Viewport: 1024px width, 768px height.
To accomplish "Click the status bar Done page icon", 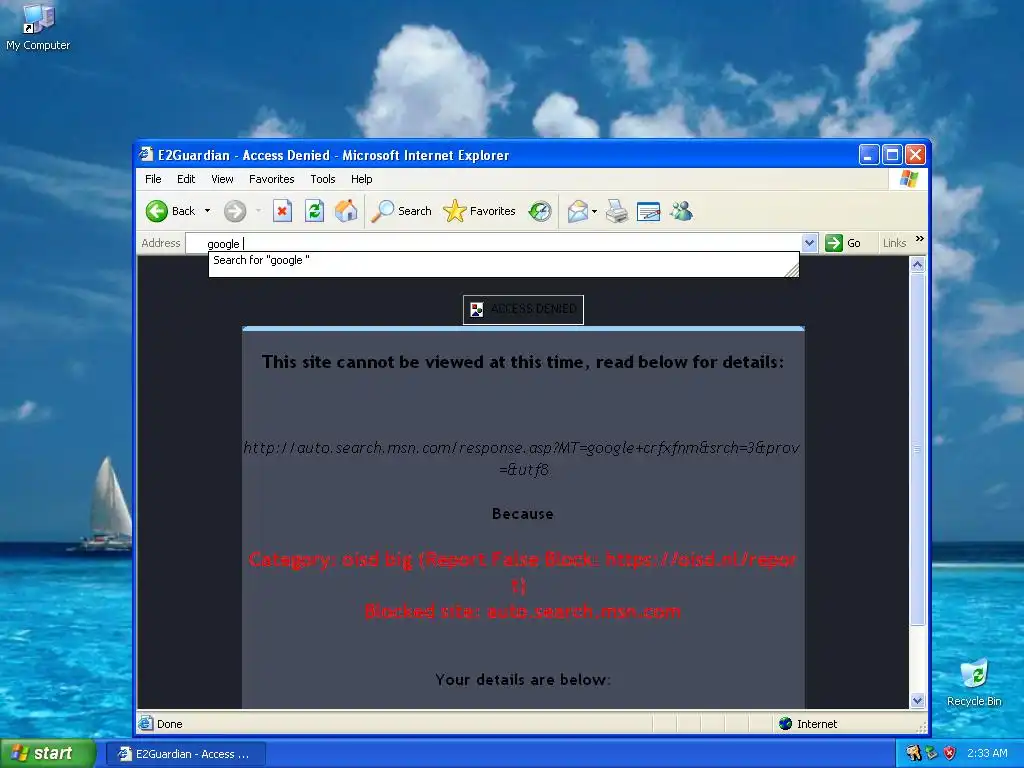I will (145, 724).
